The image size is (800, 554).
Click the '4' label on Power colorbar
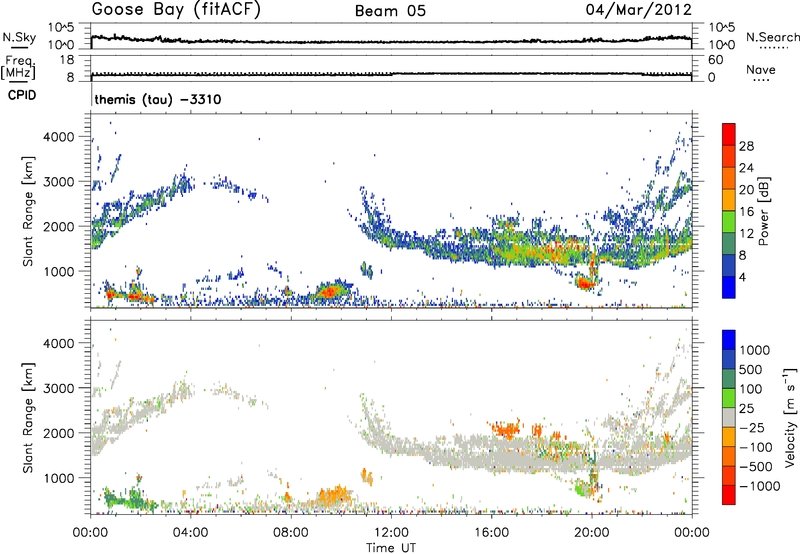(x=742, y=277)
